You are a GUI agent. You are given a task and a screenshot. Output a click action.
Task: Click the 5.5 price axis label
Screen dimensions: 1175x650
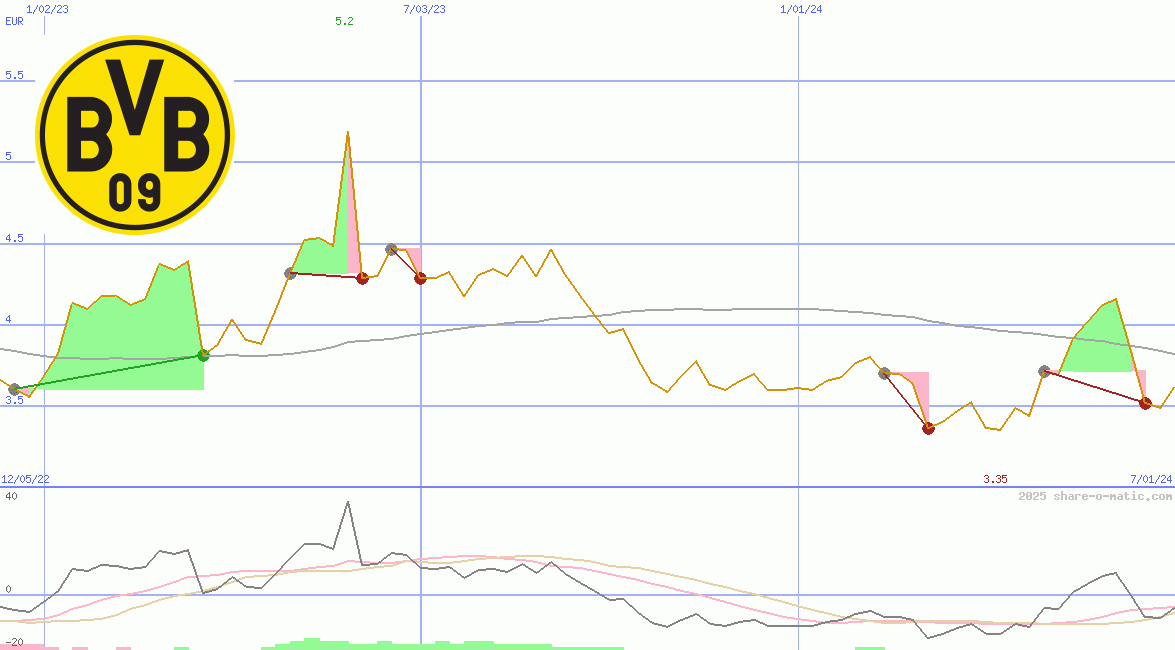pos(14,75)
